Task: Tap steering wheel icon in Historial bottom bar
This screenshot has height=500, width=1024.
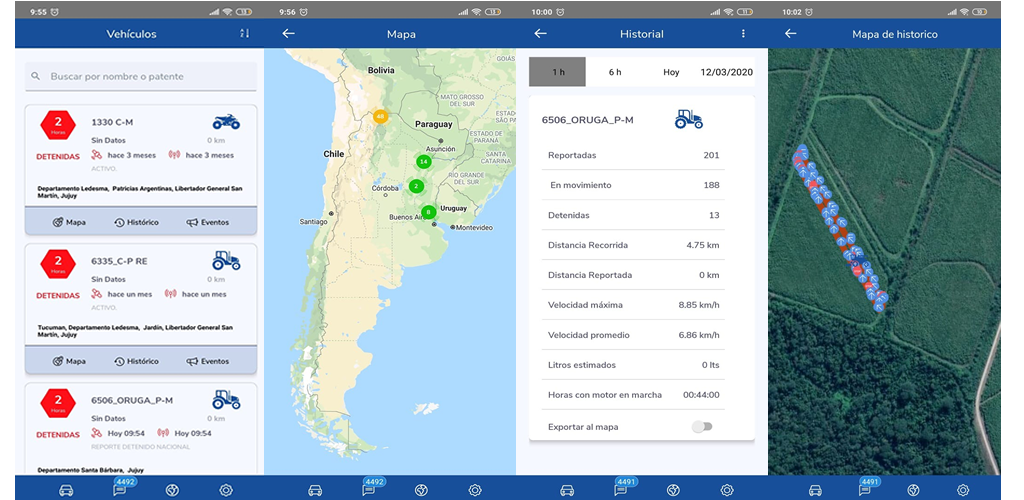Action: click(x=673, y=490)
